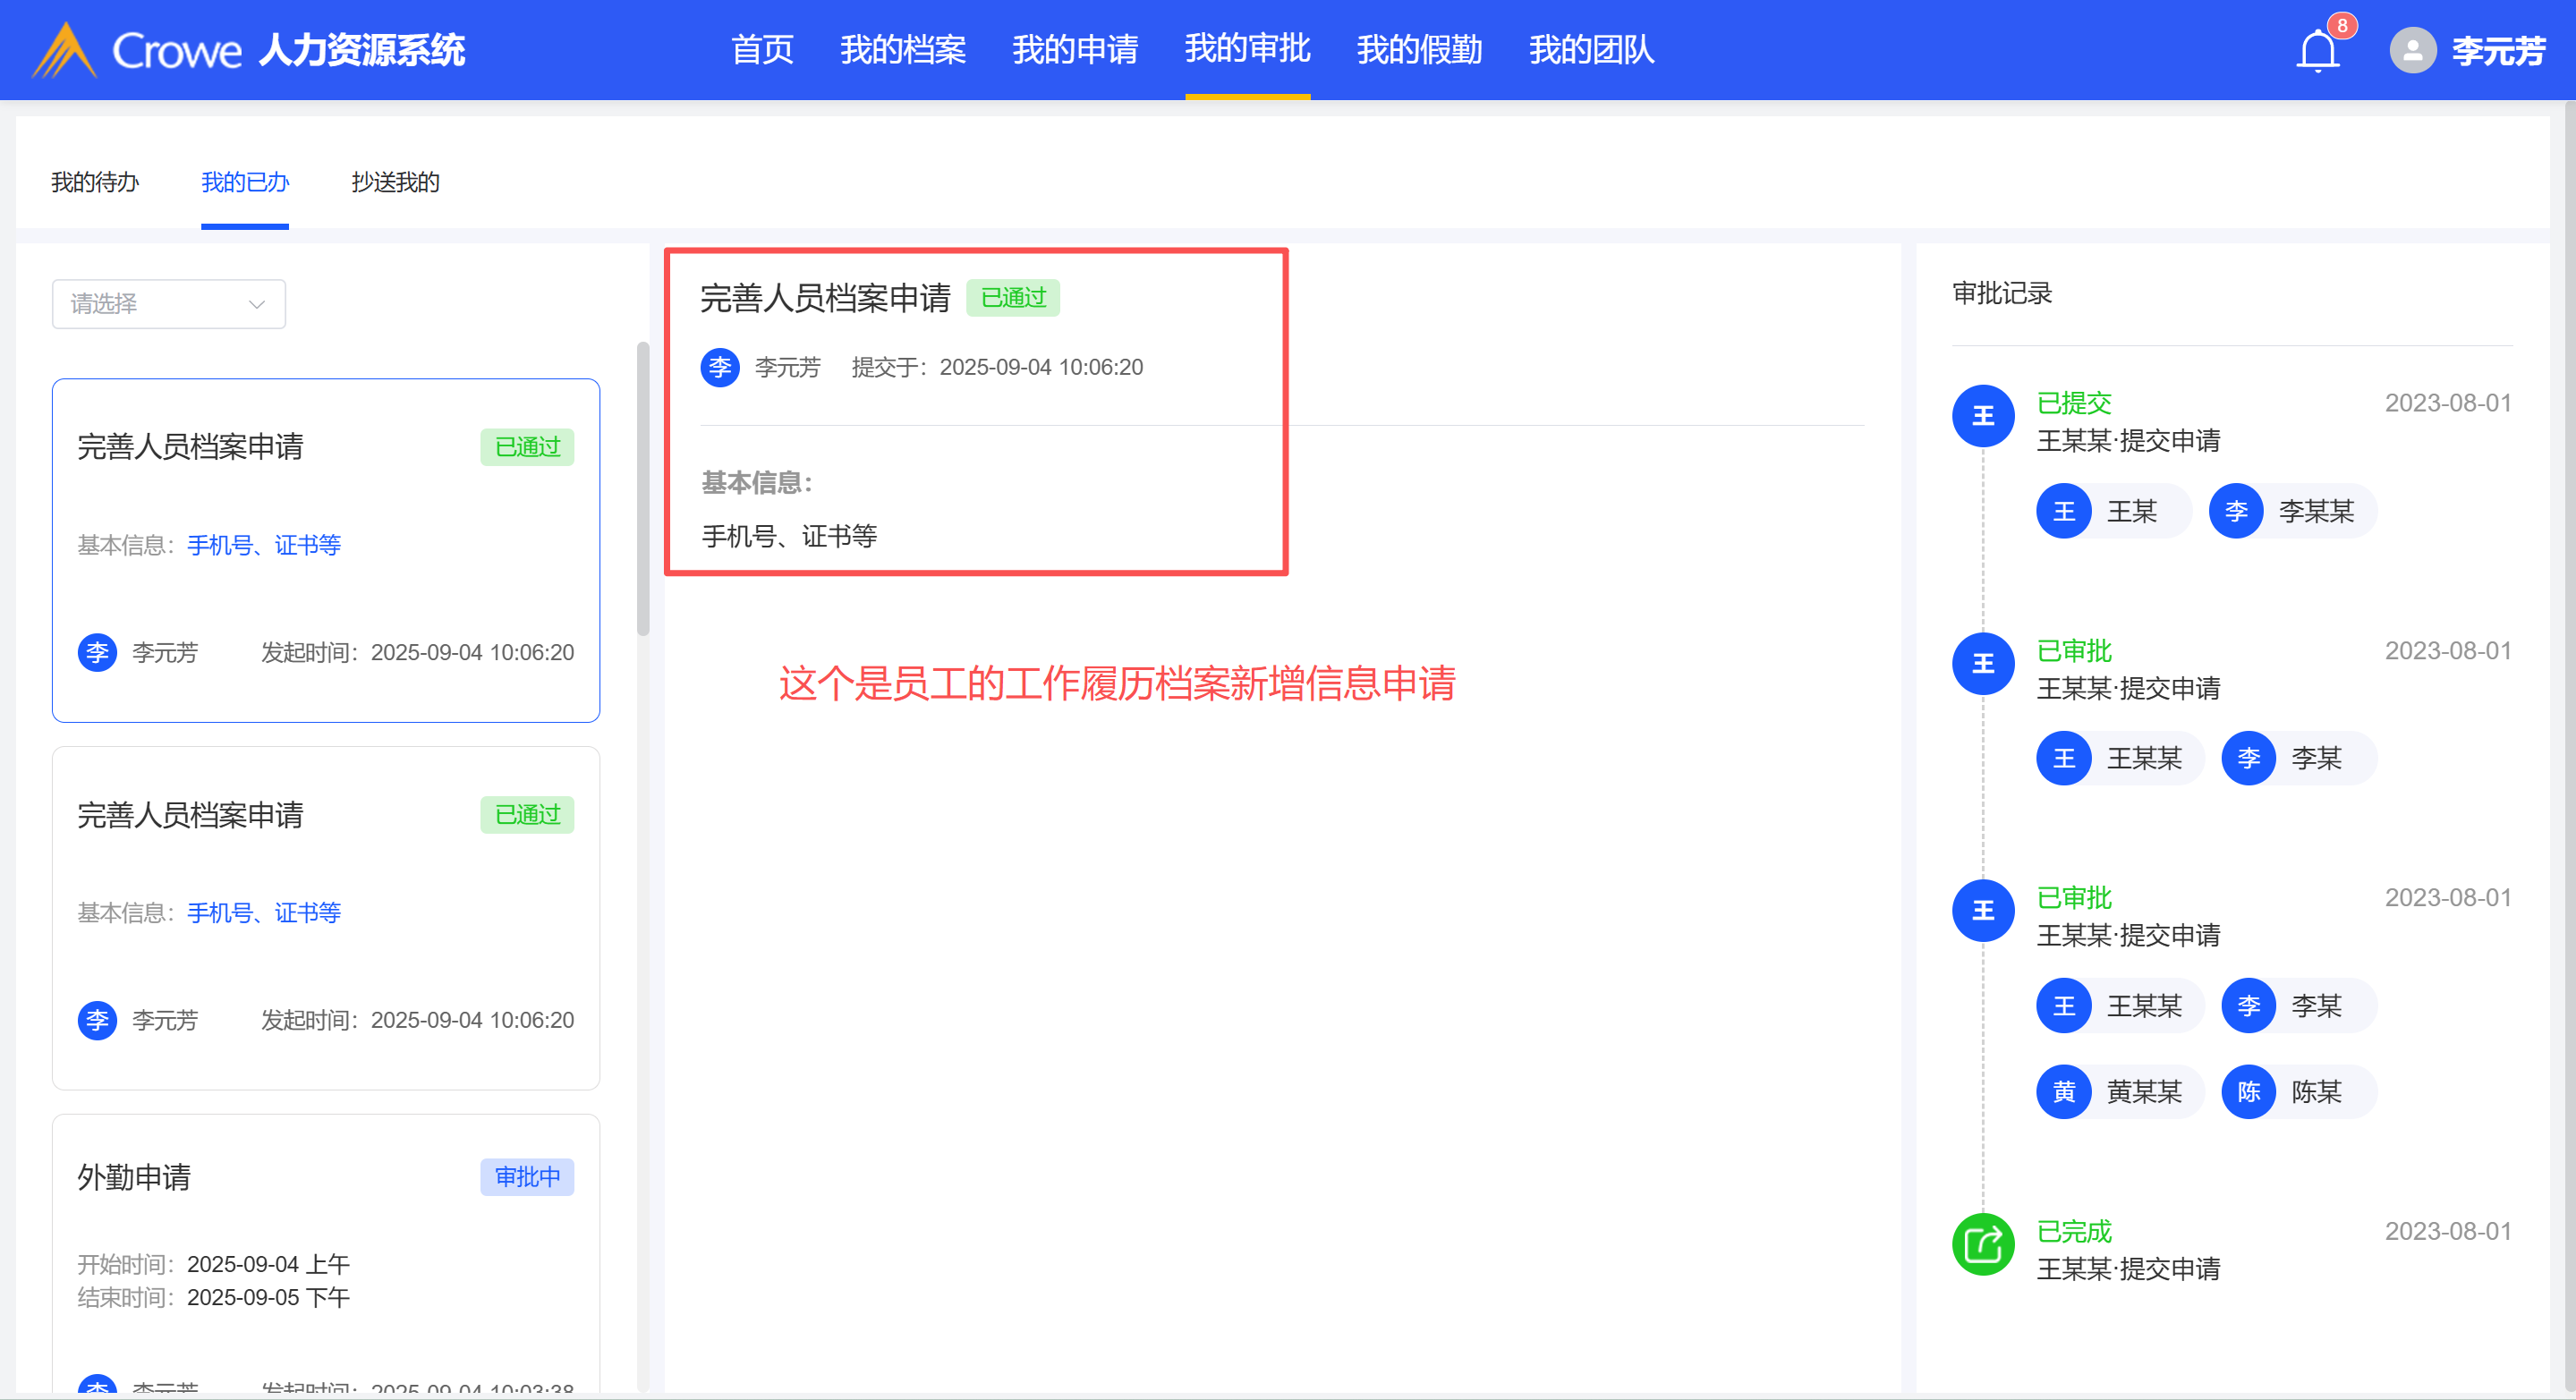Switch to 抄送我的 tab
The height and width of the screenshot is (1400, 2576).
click(395, 182)
